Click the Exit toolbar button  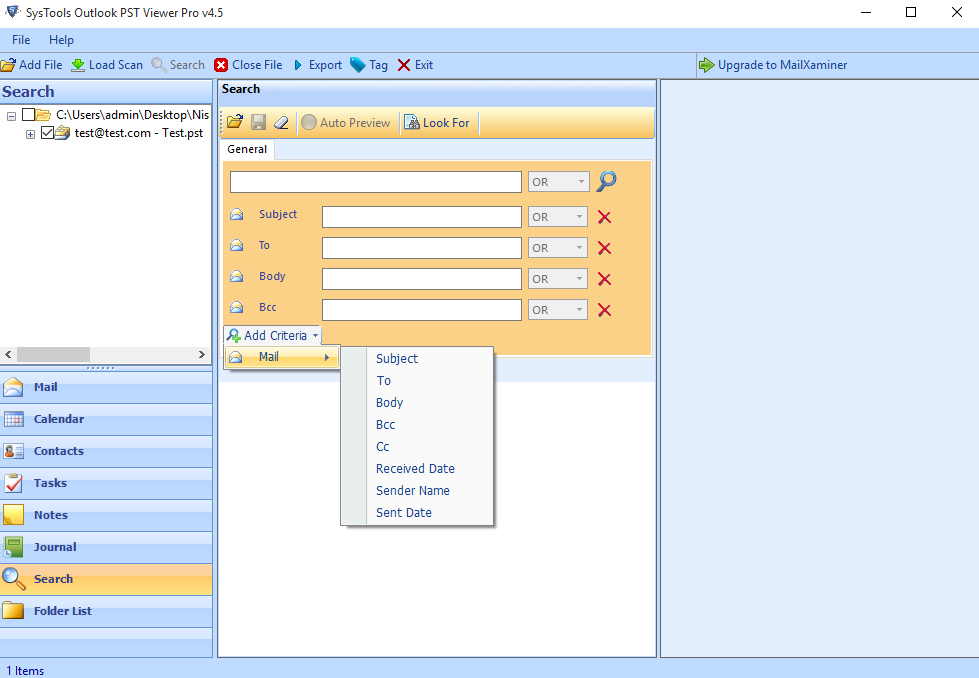pos(415,65)
